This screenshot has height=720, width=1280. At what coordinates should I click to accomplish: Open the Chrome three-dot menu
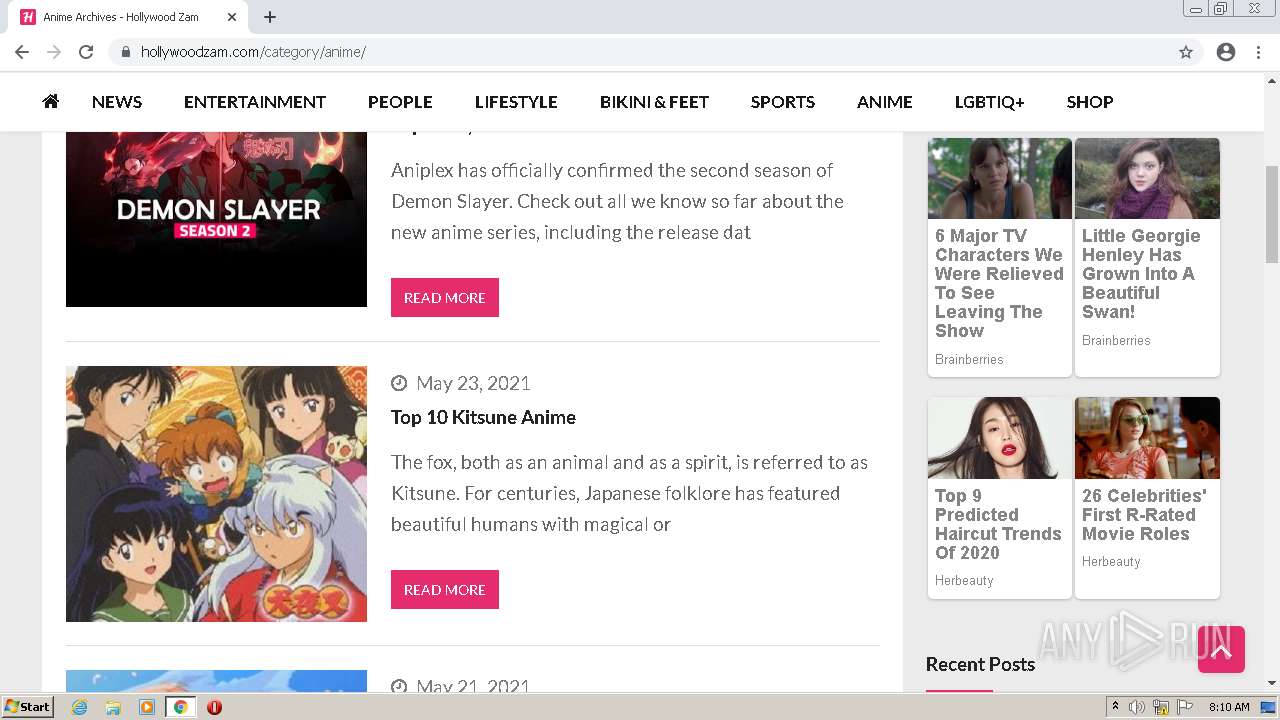(1258, 52)
